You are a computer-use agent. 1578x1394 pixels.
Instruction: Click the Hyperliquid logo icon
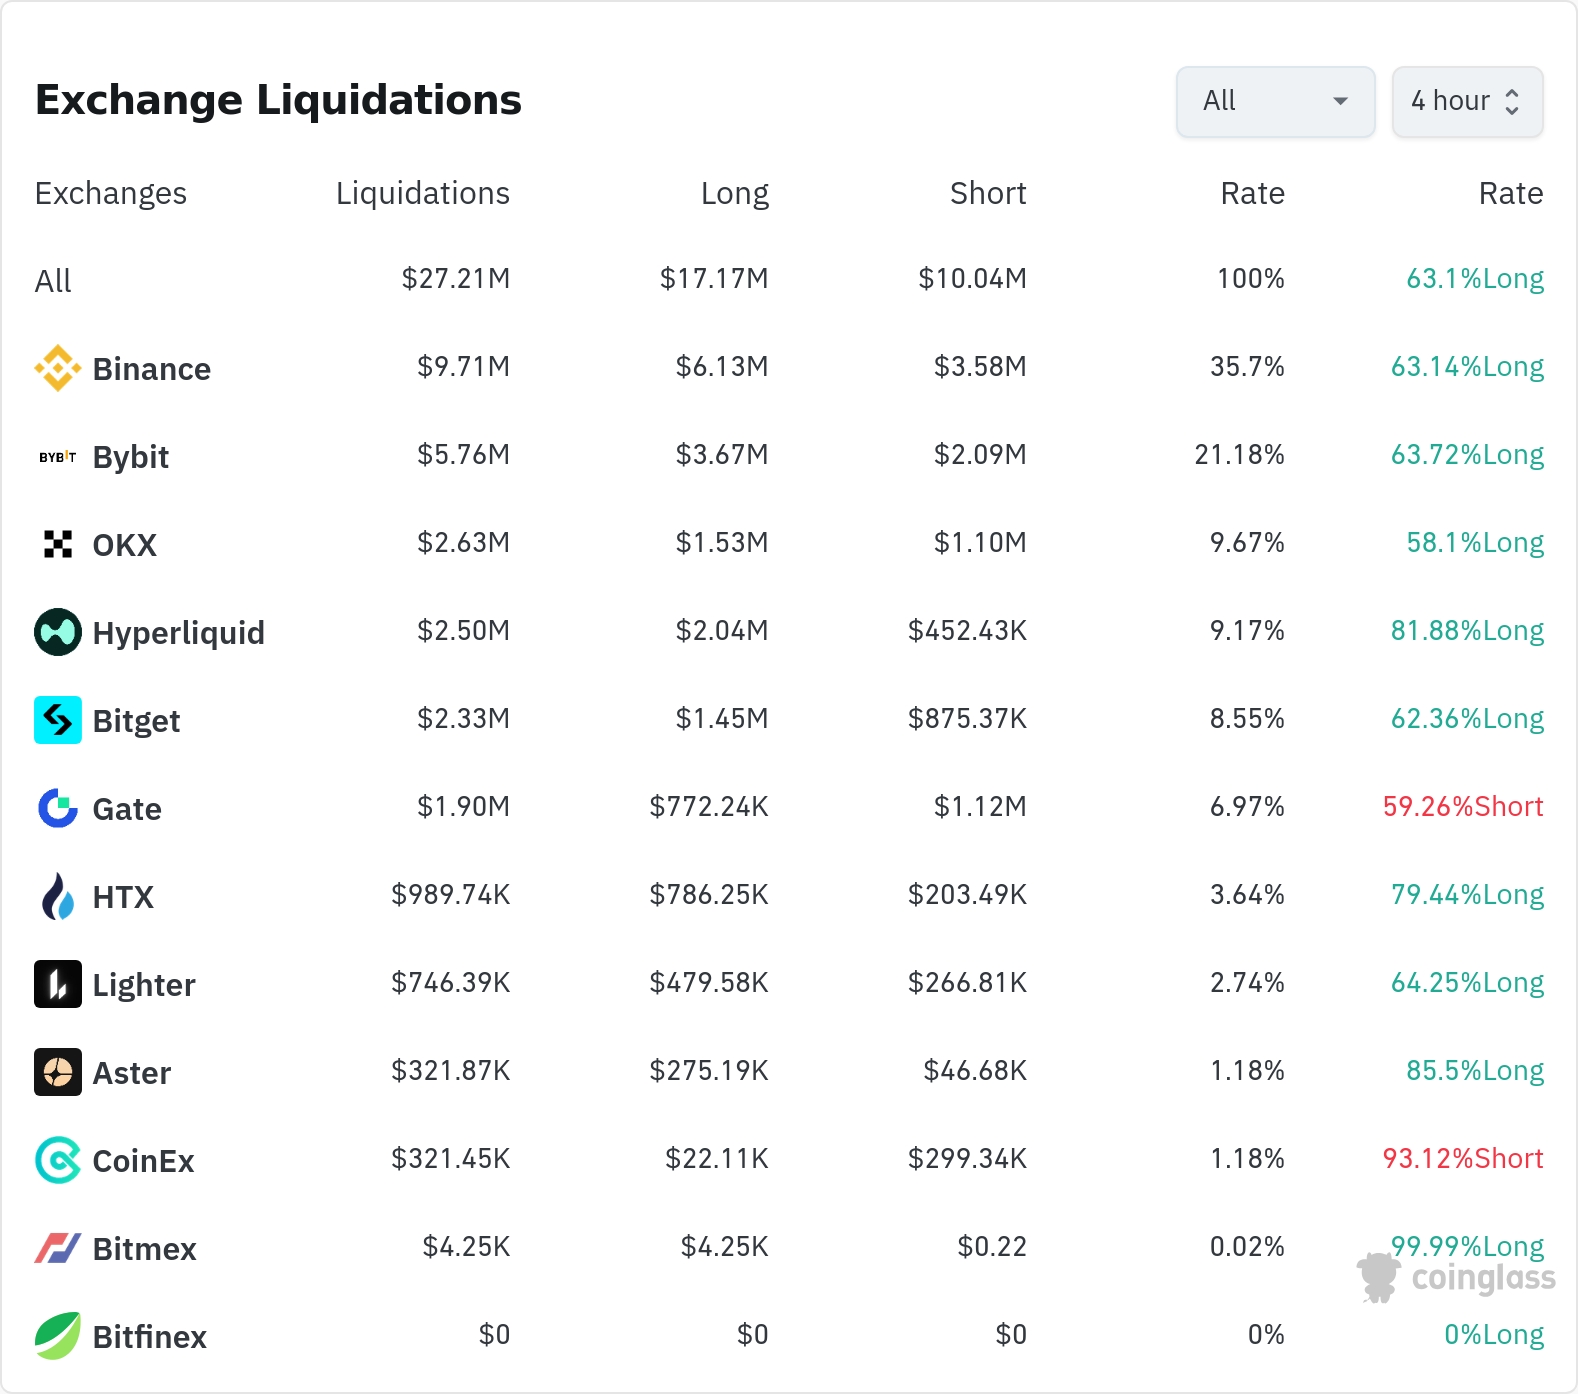[x=58, y=632]
